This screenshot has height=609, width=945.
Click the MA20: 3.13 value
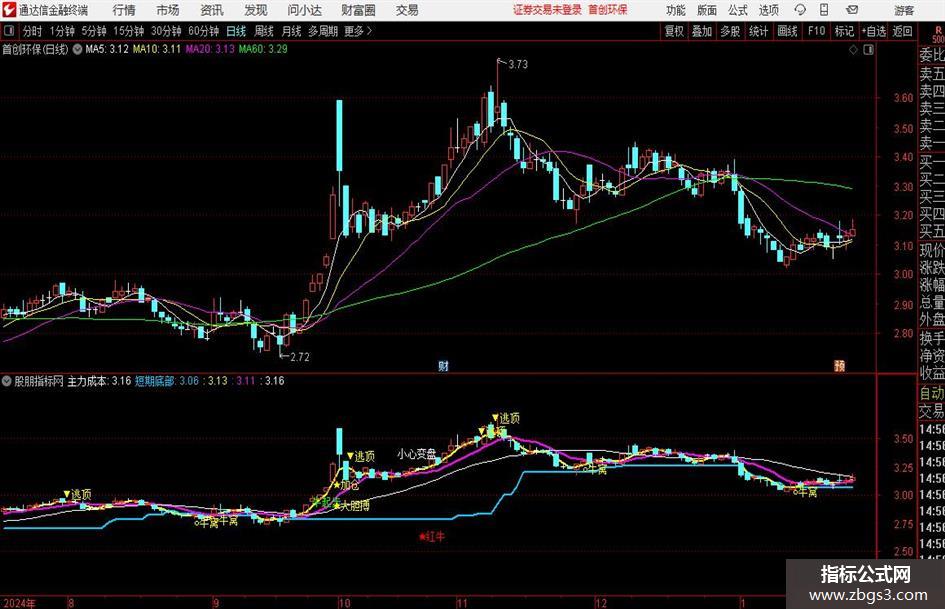[x=210, y=49]
